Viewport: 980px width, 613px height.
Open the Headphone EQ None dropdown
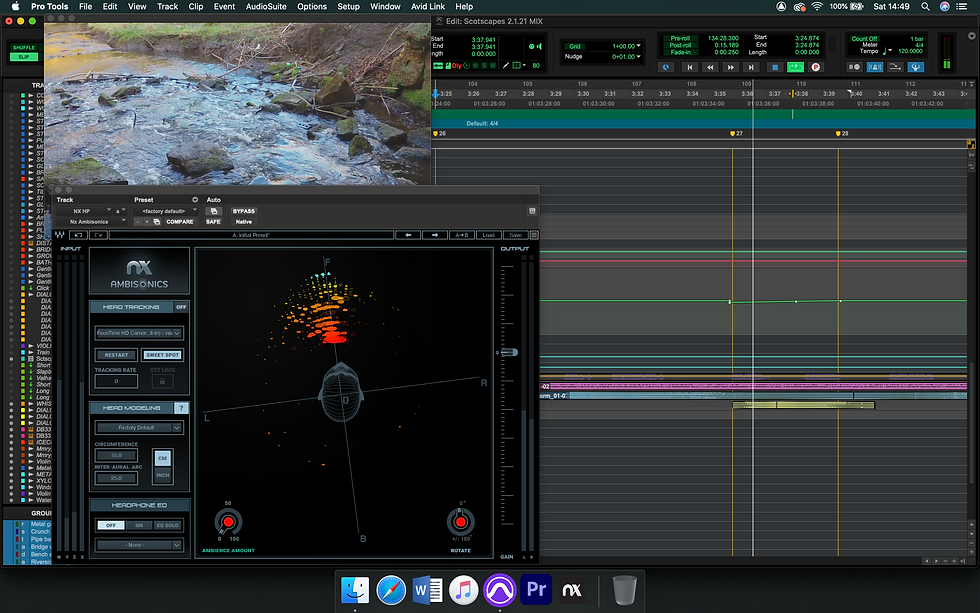139,545
